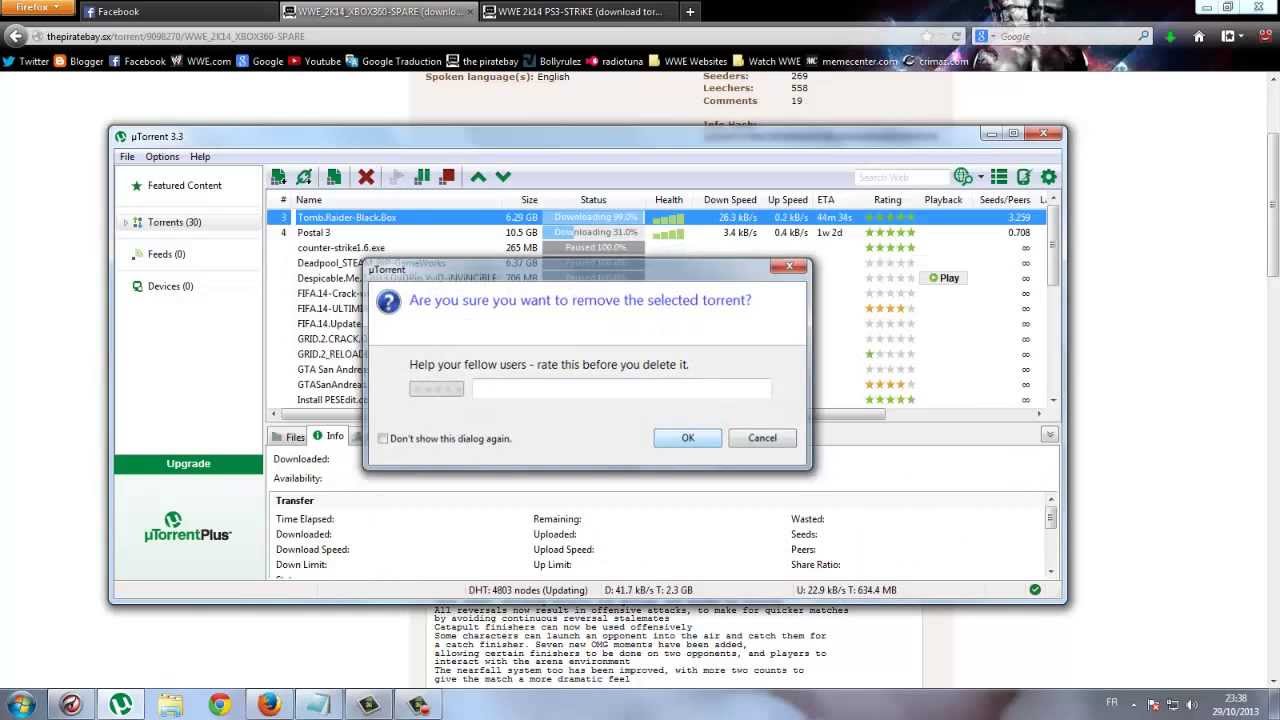This screenshot has width=1280, height=720.
Task: Select the Postal 3 torrent row
Action: click(656, 233)
